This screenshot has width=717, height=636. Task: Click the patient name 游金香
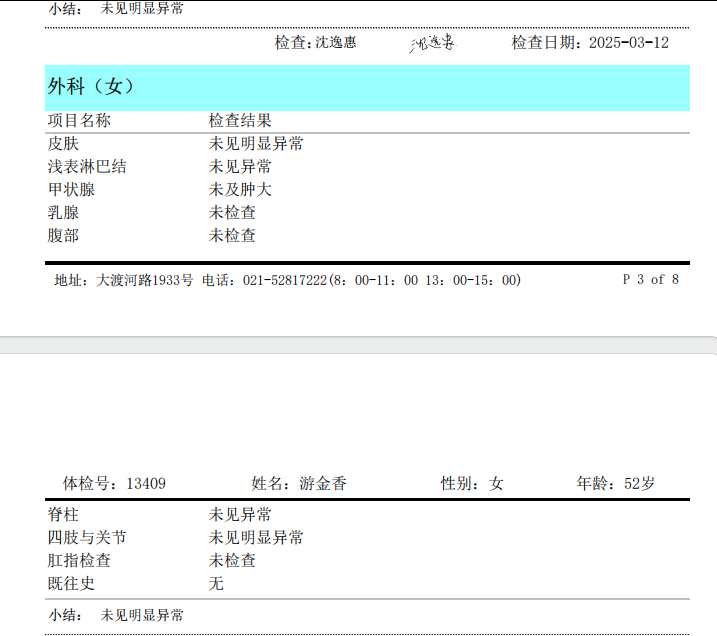pos(323,484)
